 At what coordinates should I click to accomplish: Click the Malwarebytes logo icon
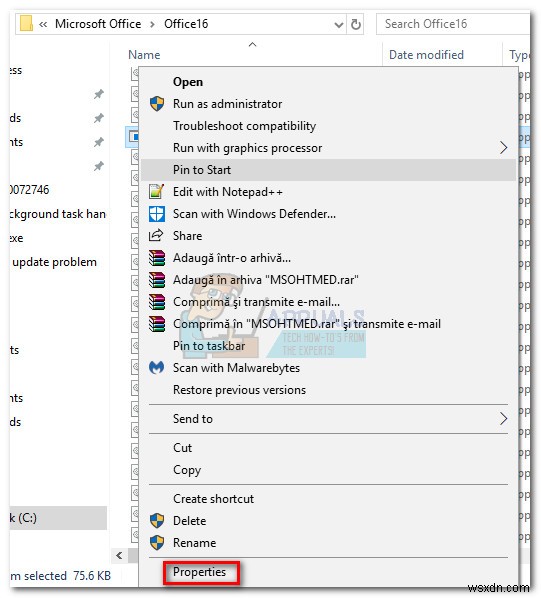click(x=156, y=368)
